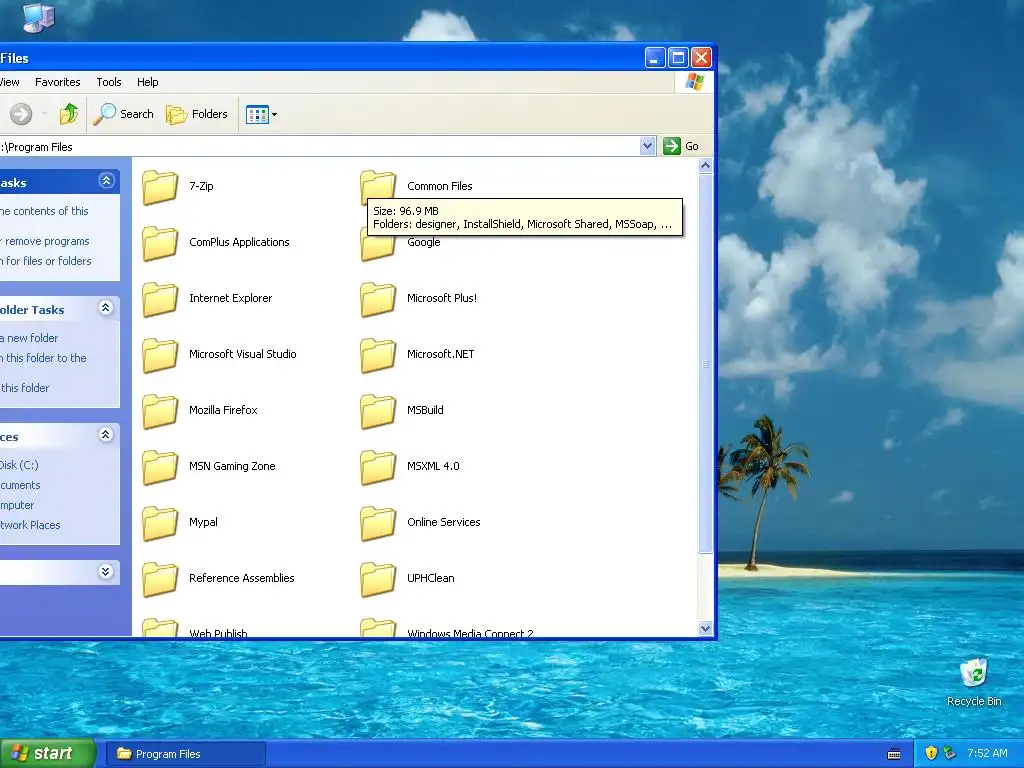Click the system clock showing 7:52 AM
1024x768 pixels.
pos(987,753)
